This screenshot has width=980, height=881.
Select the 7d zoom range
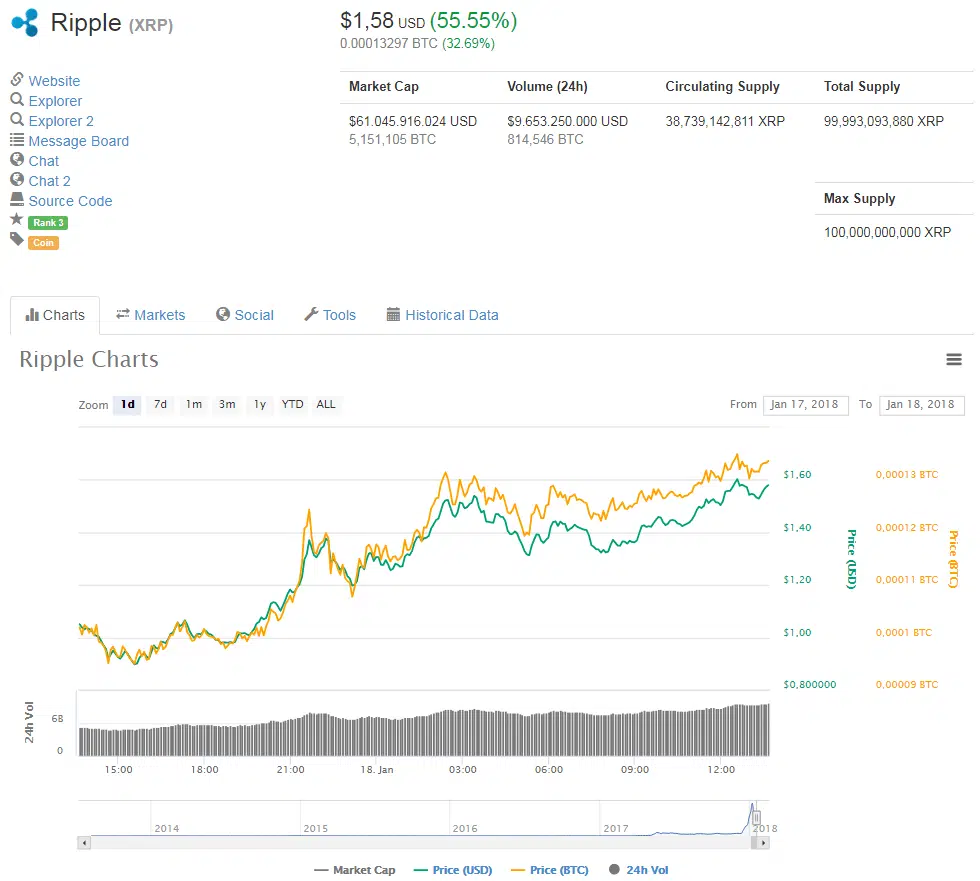161,404
